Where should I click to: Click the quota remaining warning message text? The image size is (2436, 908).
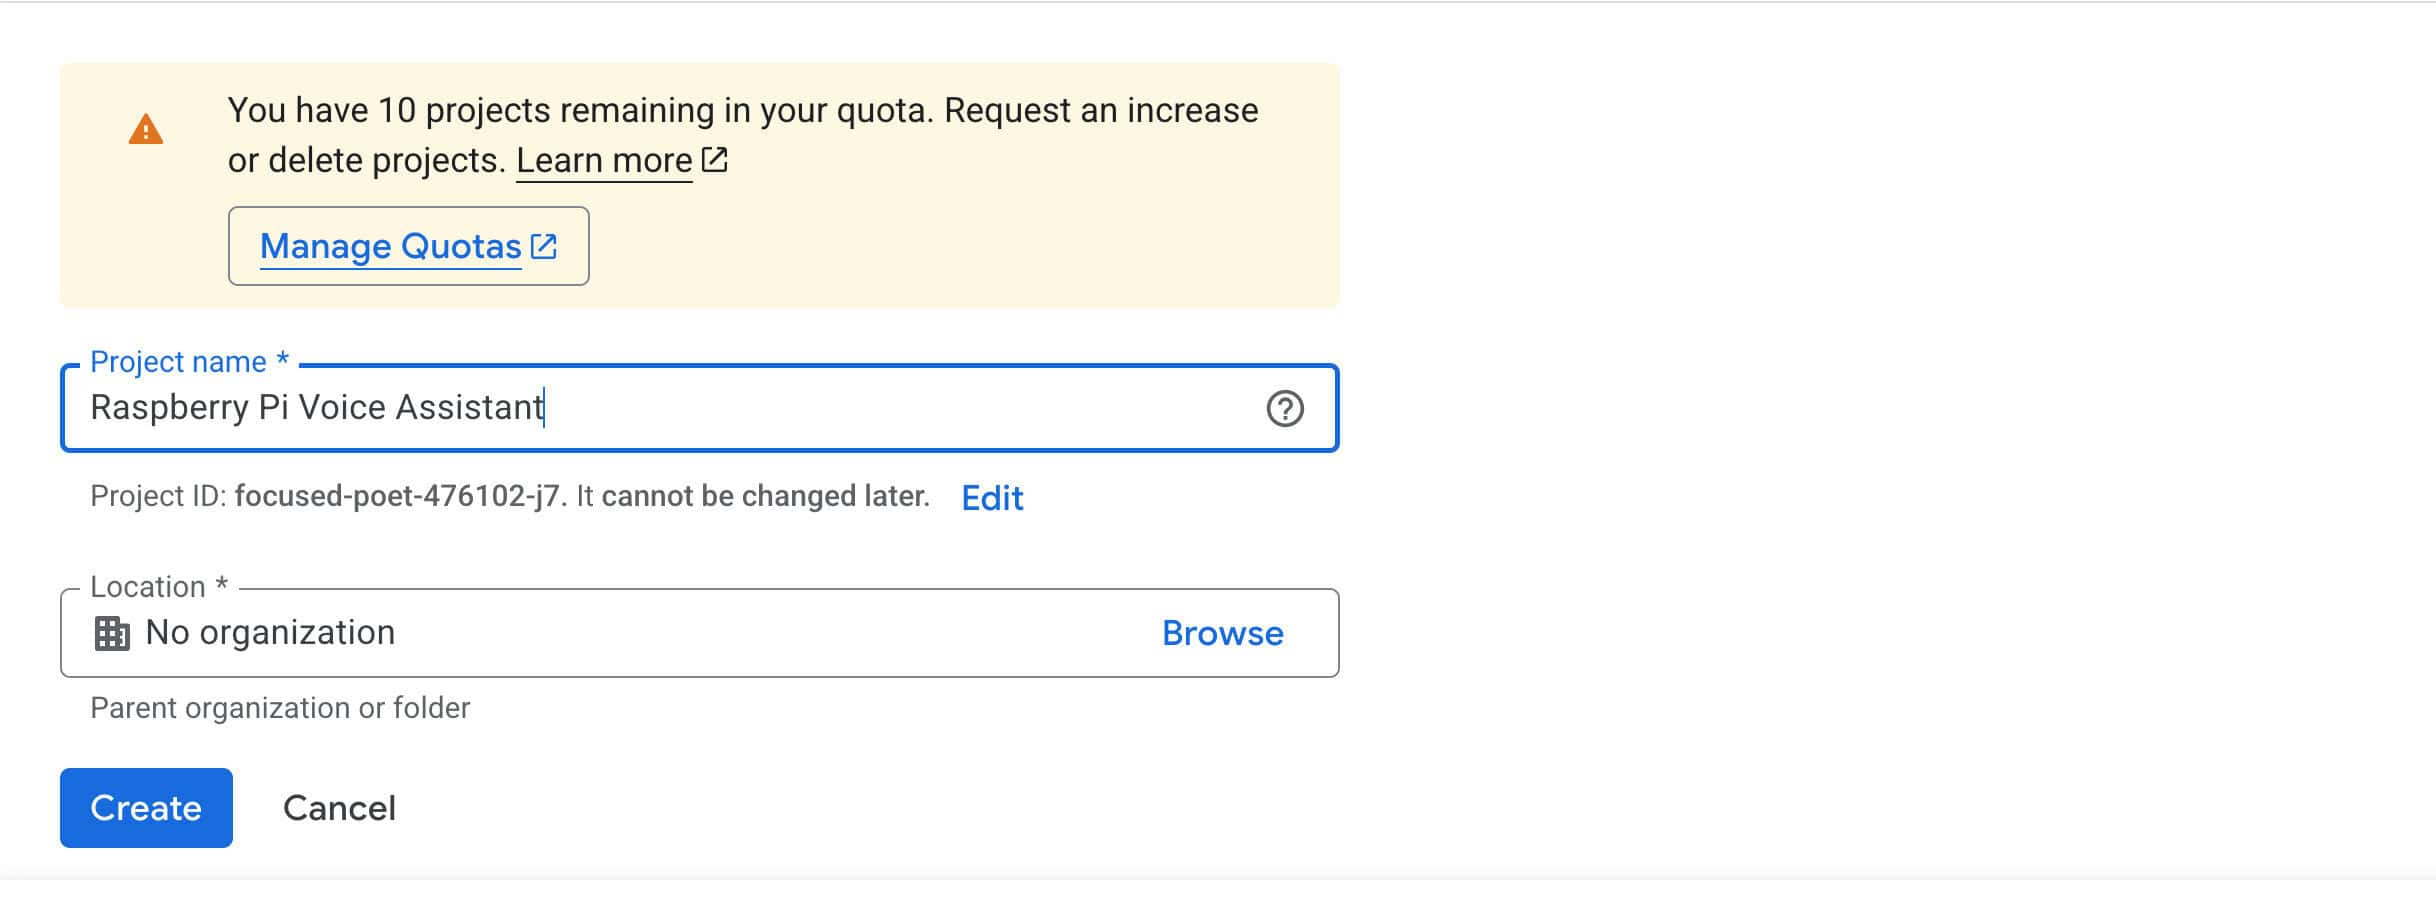(x=742, y=111)
